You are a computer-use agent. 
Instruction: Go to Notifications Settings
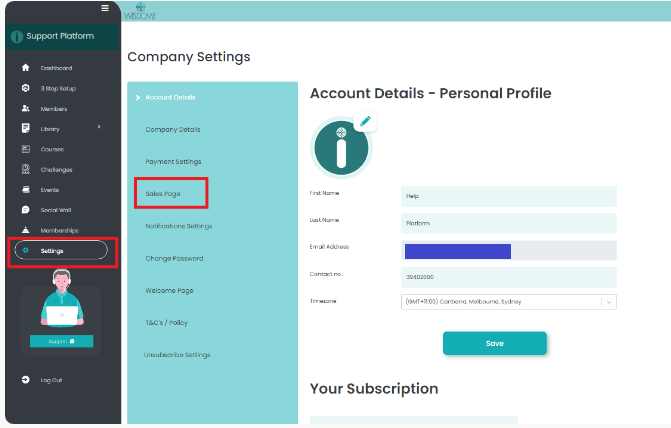pyautogui.click(x=179, y=226)
